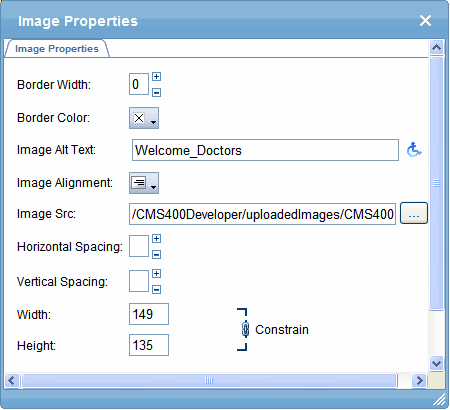Decrease Horizontal Spacing with minus icon
The height and width of the screenshot is (410, 450).
[156, 255]
